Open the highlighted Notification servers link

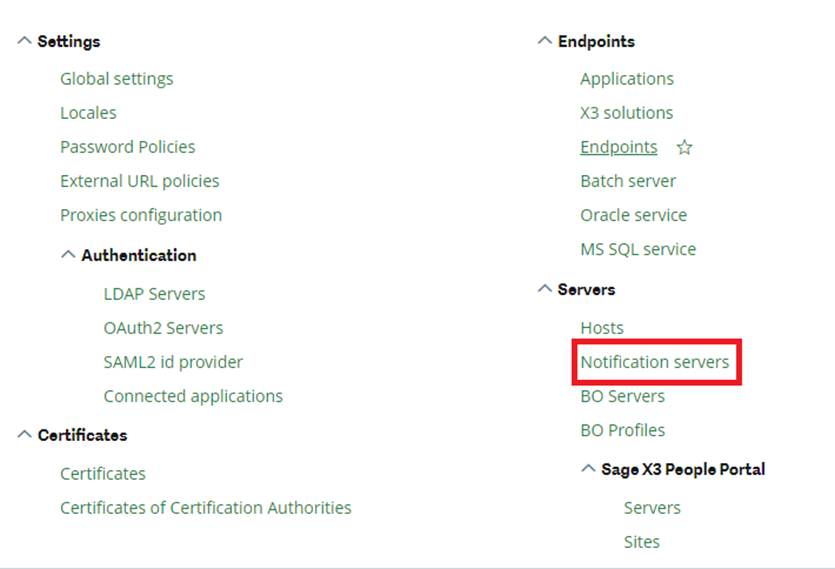pyautogui.click(x=654, y=362)
